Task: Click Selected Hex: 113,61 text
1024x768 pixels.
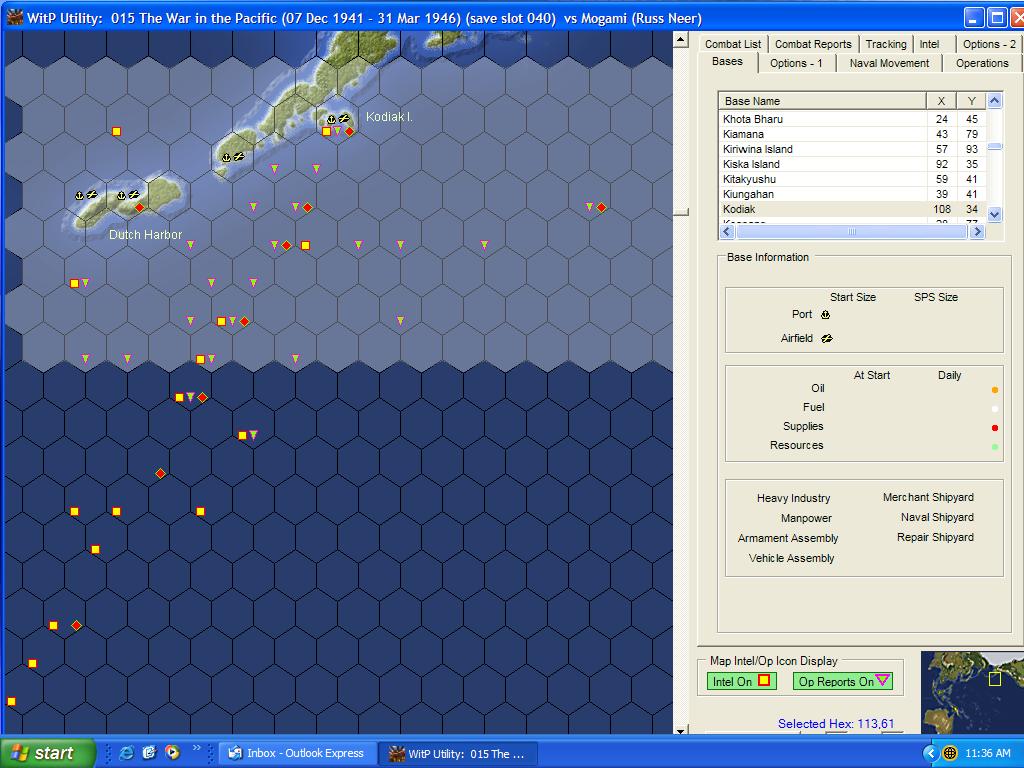Action: click(x=836, y=724)
